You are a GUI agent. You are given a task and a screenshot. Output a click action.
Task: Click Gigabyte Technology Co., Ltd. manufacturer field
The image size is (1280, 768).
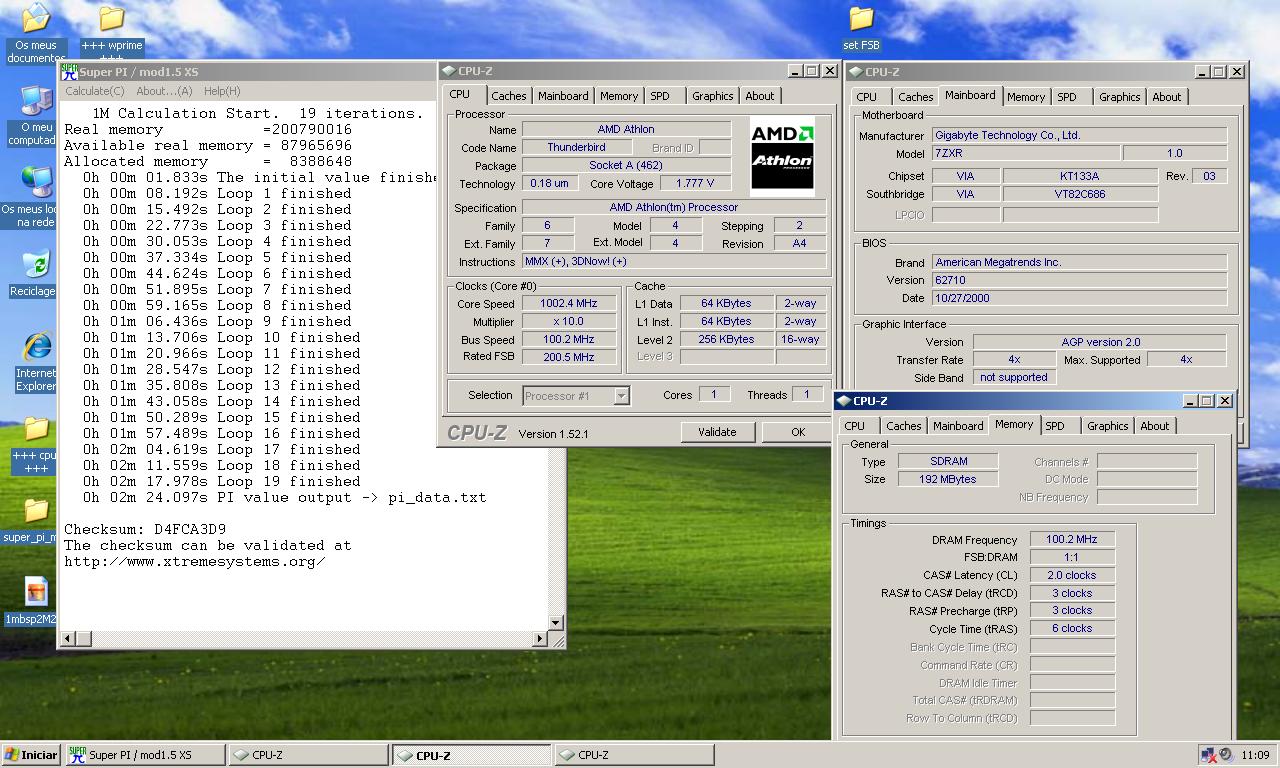1079,135
